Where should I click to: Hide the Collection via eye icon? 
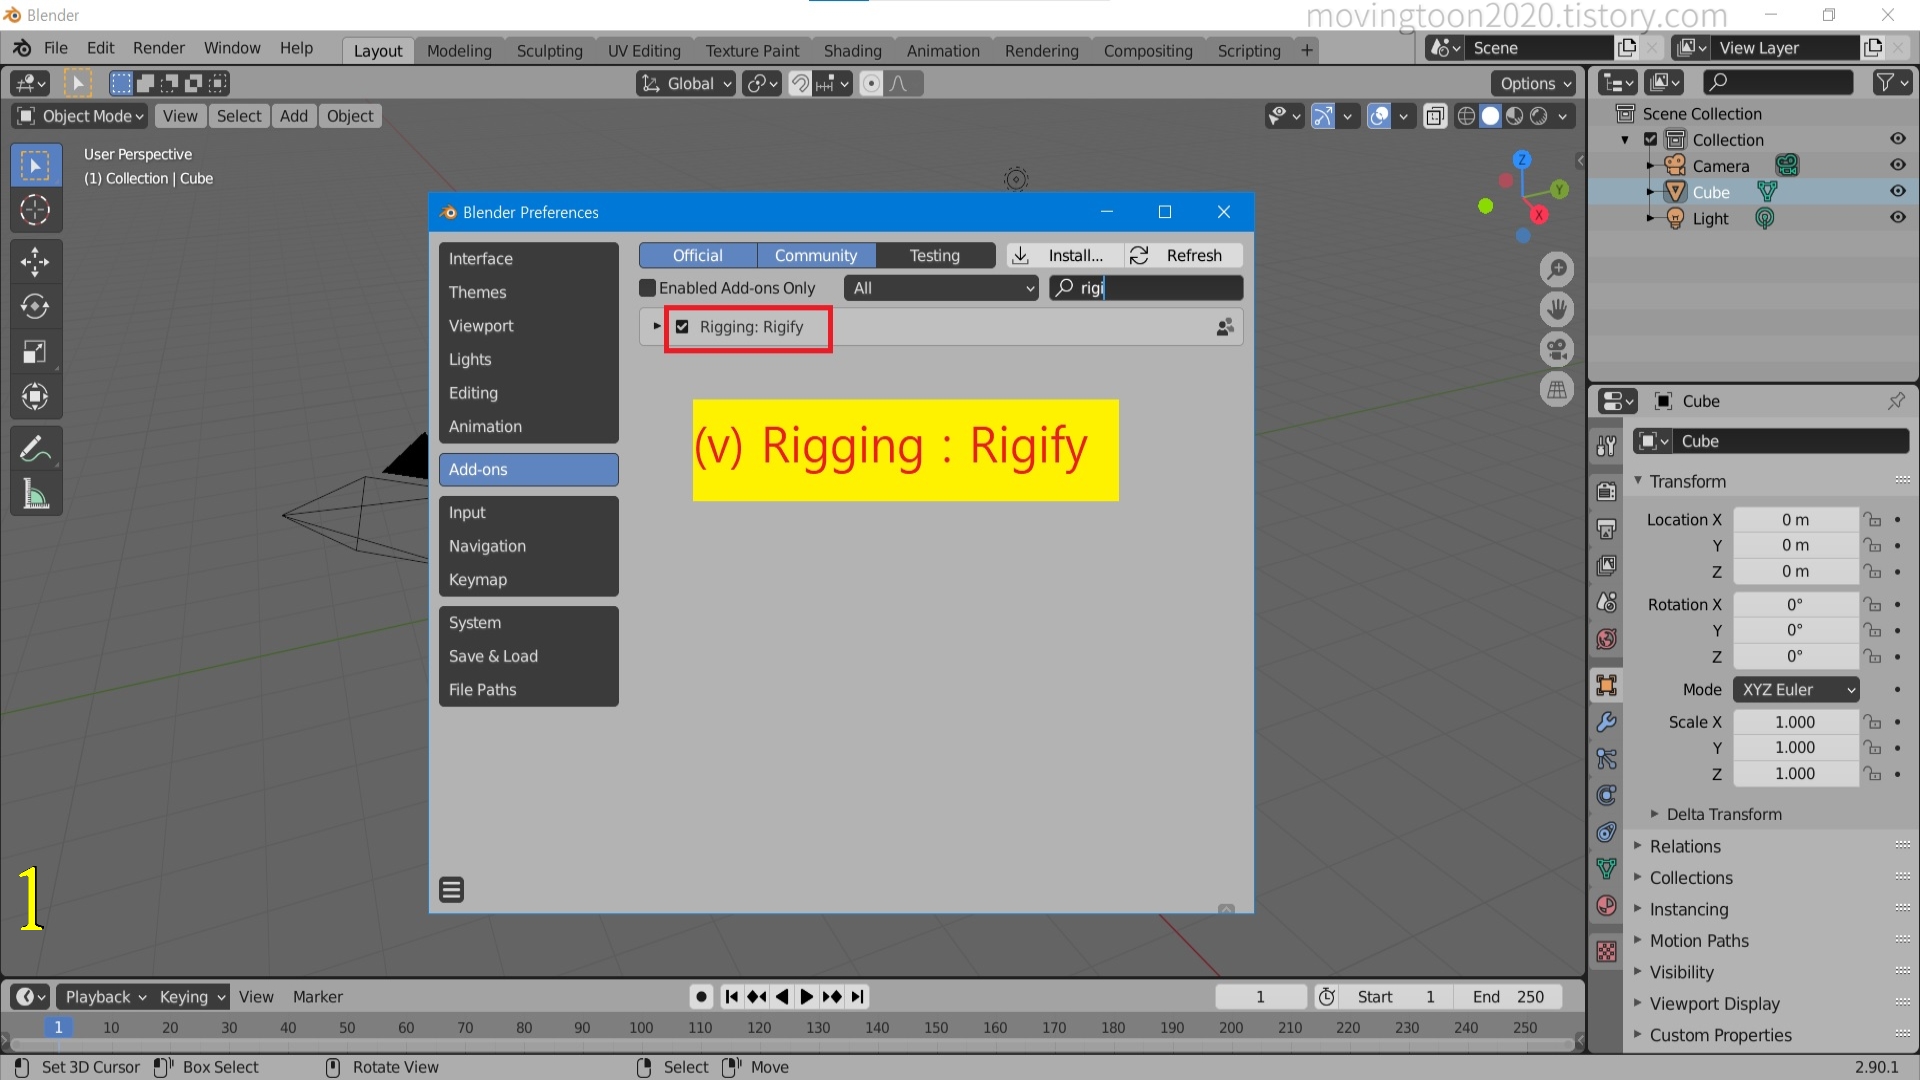click(x=1898, y=139)
